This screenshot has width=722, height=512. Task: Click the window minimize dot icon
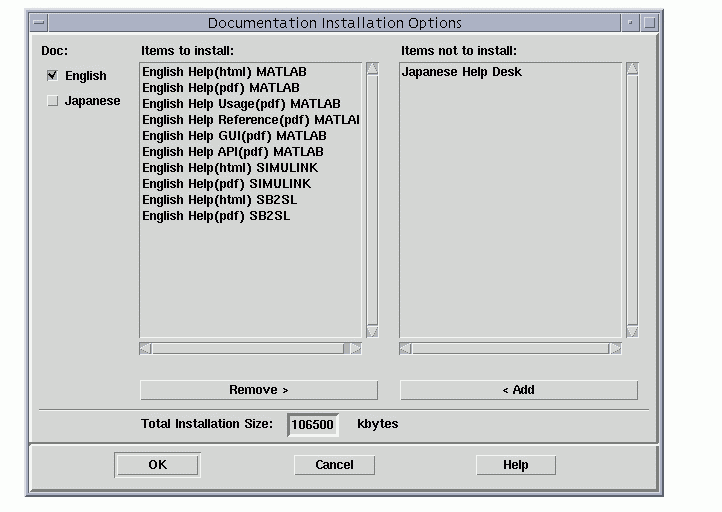point(630,23)
